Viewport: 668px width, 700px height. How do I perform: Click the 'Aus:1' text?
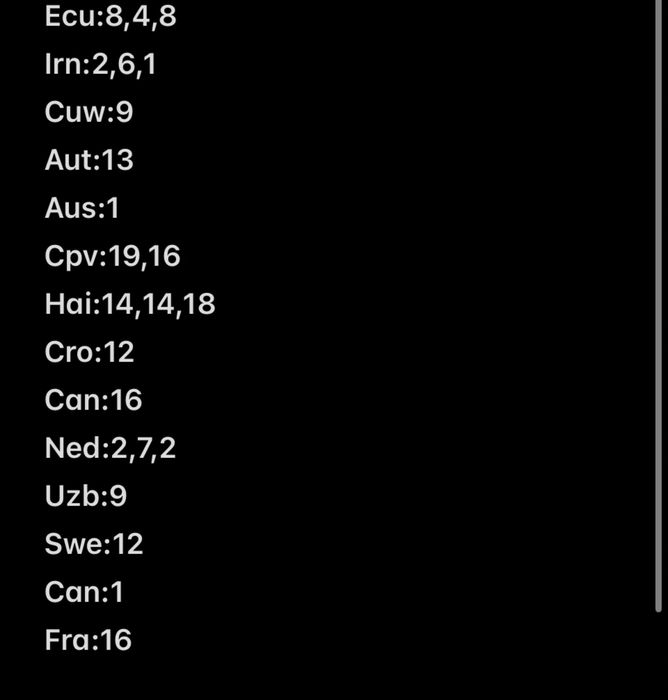coord(82,208)
